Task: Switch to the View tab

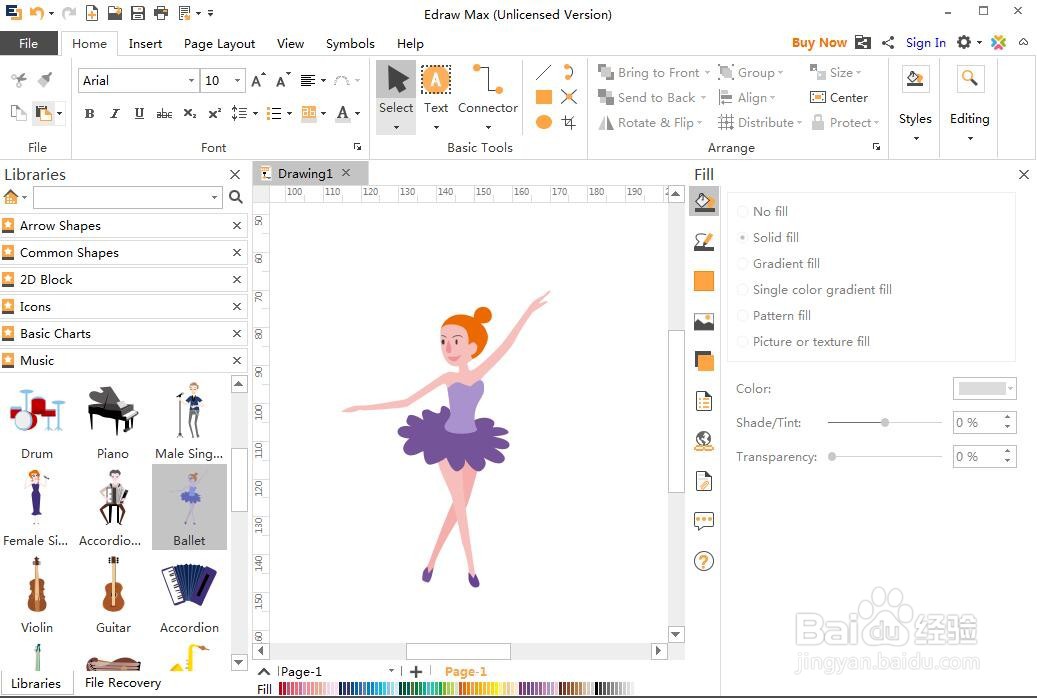Action: [290, 44]
